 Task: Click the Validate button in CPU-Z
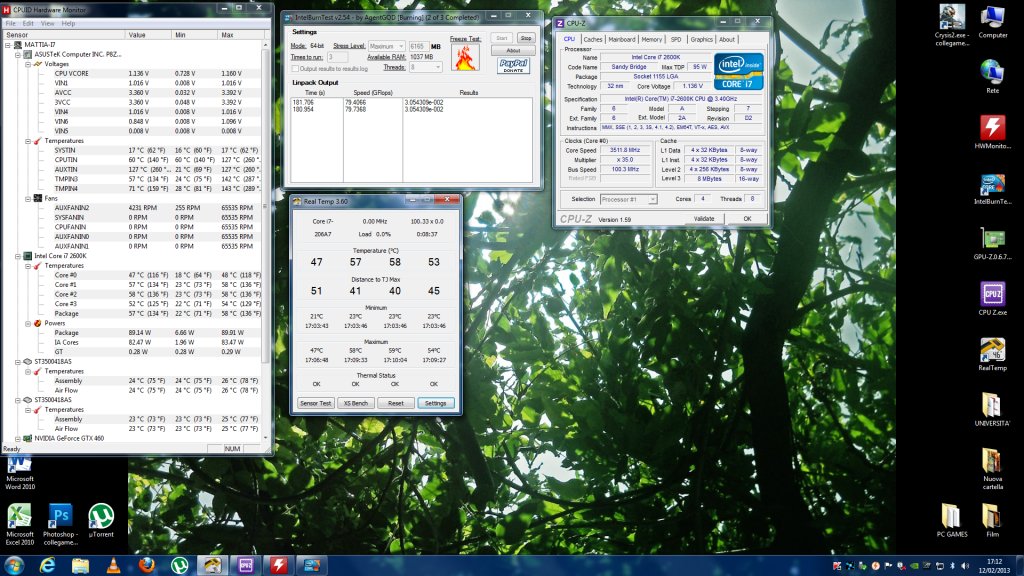coord(704,219)
